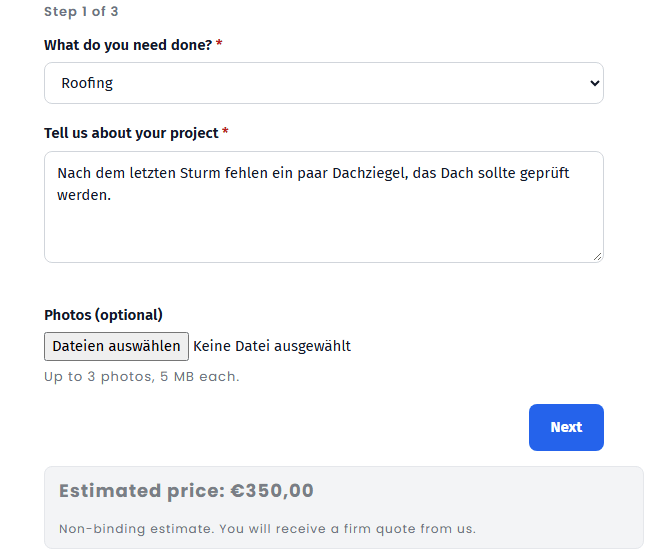Focus the project description text area
The width and height of the screenshot is (660, 550).
coord(324,207)
